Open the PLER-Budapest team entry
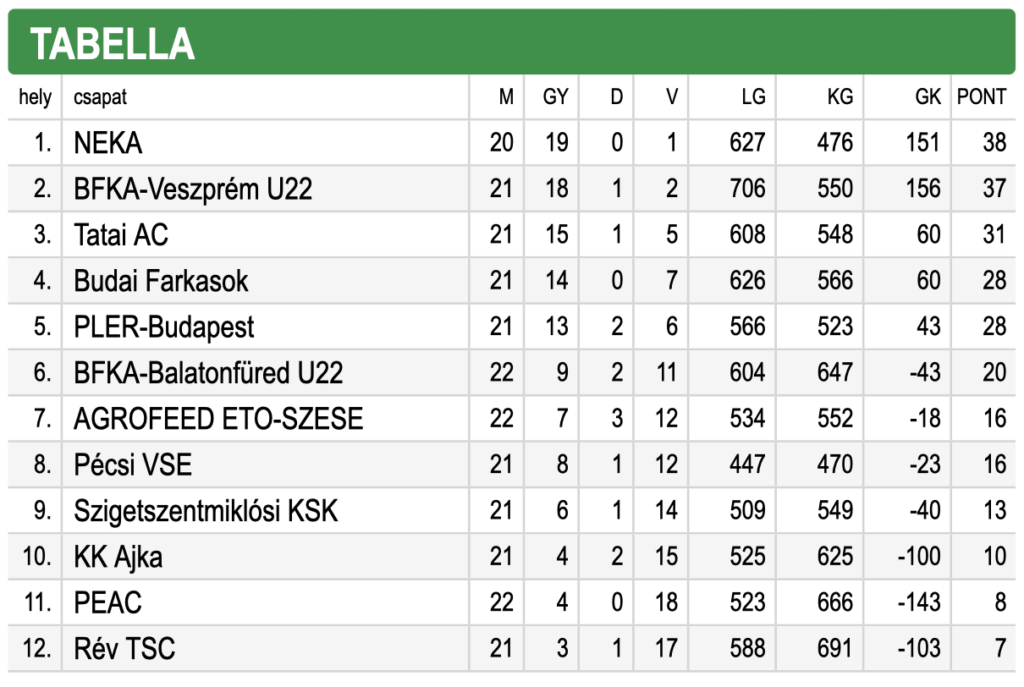This screenshot has width=1024, height=687. [164, 327]
